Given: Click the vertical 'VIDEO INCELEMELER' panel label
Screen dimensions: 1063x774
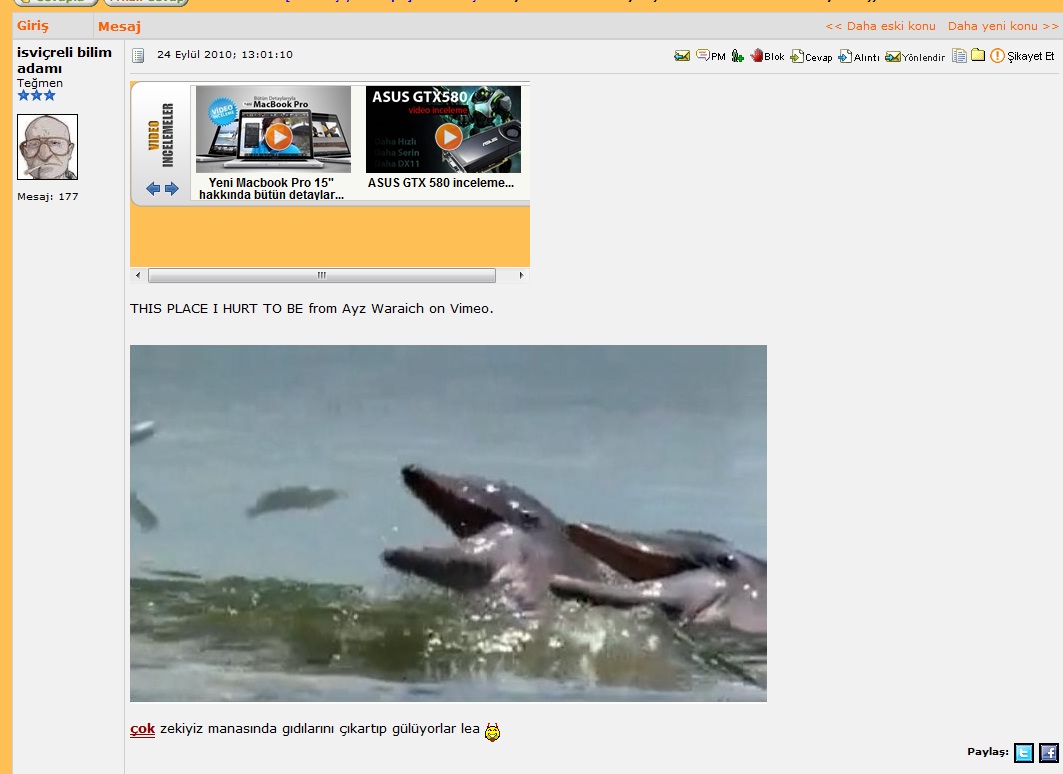Looking at the screenshot, I should (161, 135).
